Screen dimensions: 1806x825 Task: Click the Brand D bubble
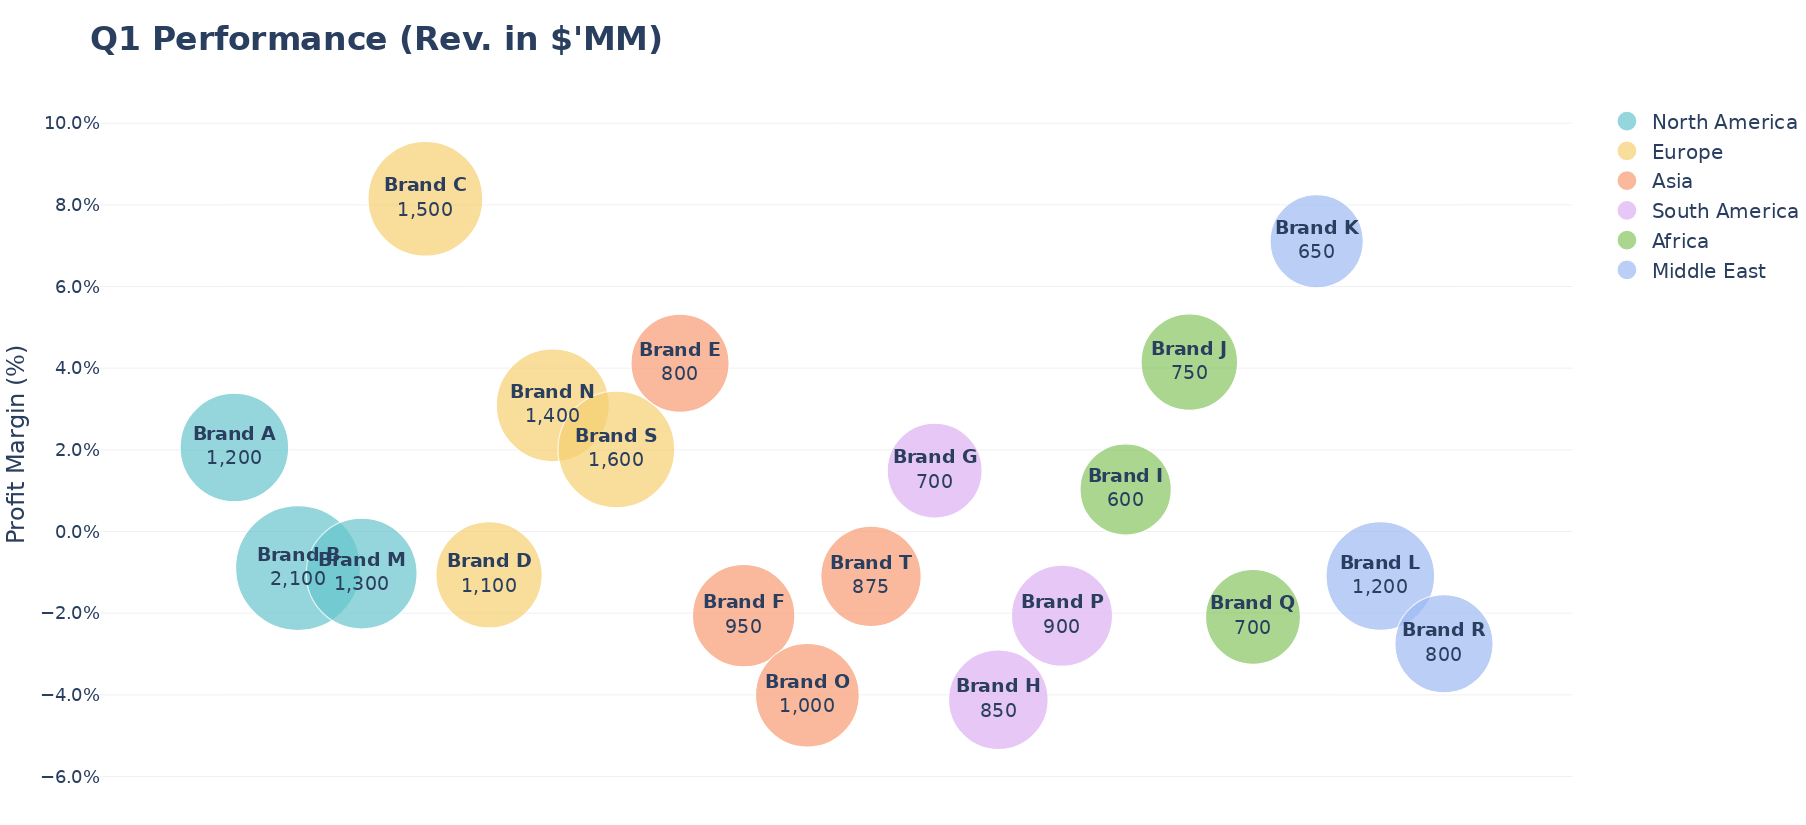(489, 575)
